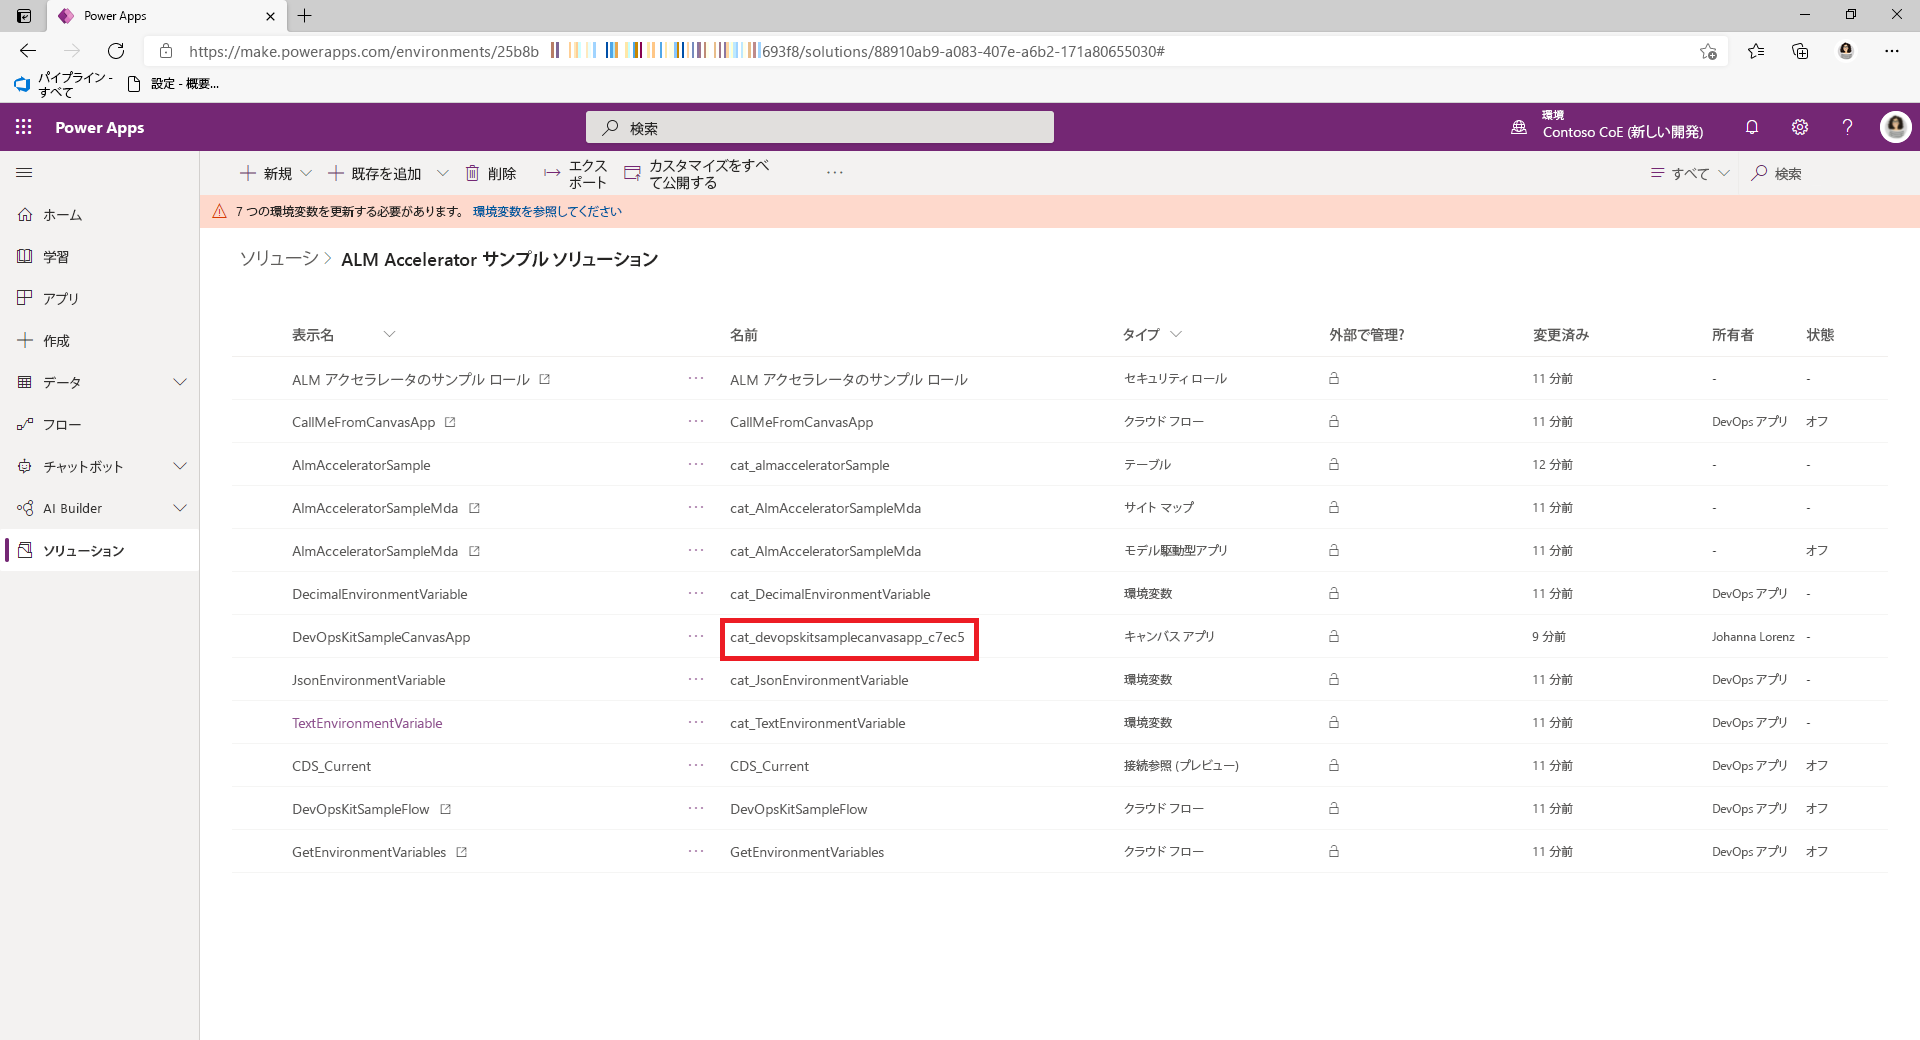Open browser settings and more menu
Viewport: 1920px width, 1040px height.
[x=1892, y=51]
